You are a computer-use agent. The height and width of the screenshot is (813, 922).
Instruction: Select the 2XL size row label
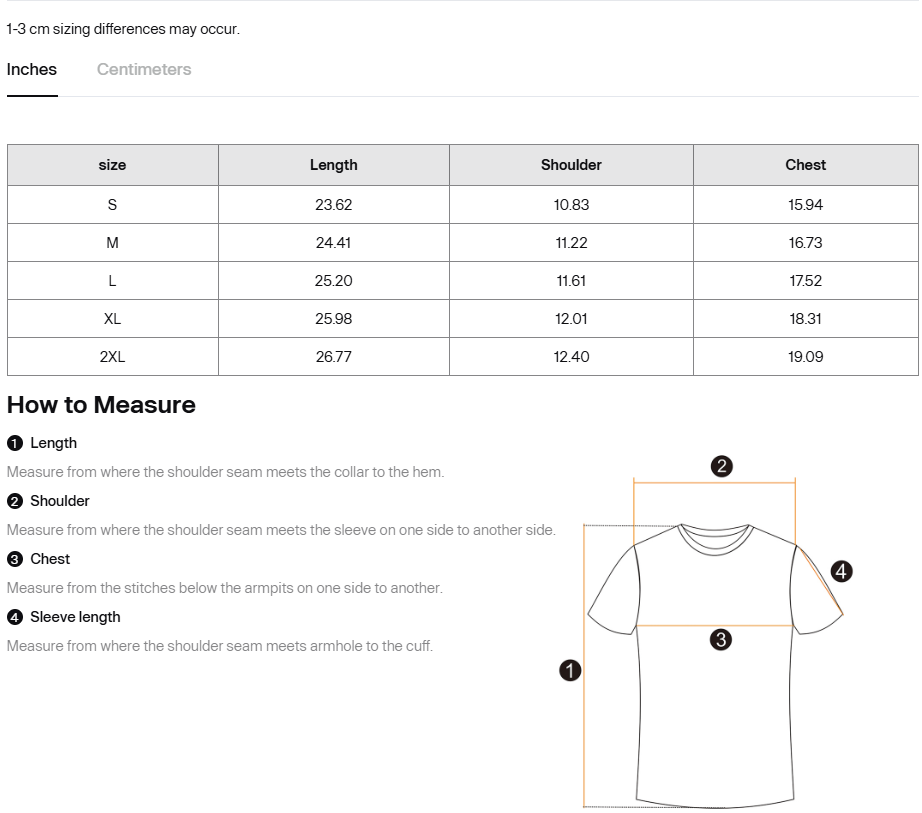pyautogui.click(x=112, y=357)
